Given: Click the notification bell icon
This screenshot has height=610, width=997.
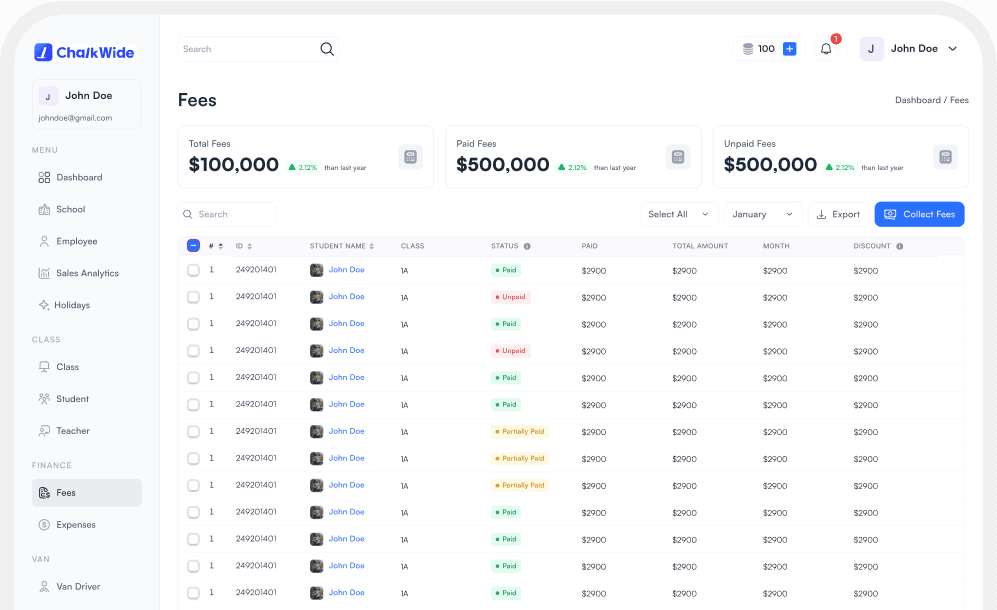Looking at the screenshot, I should pos(826,49).
